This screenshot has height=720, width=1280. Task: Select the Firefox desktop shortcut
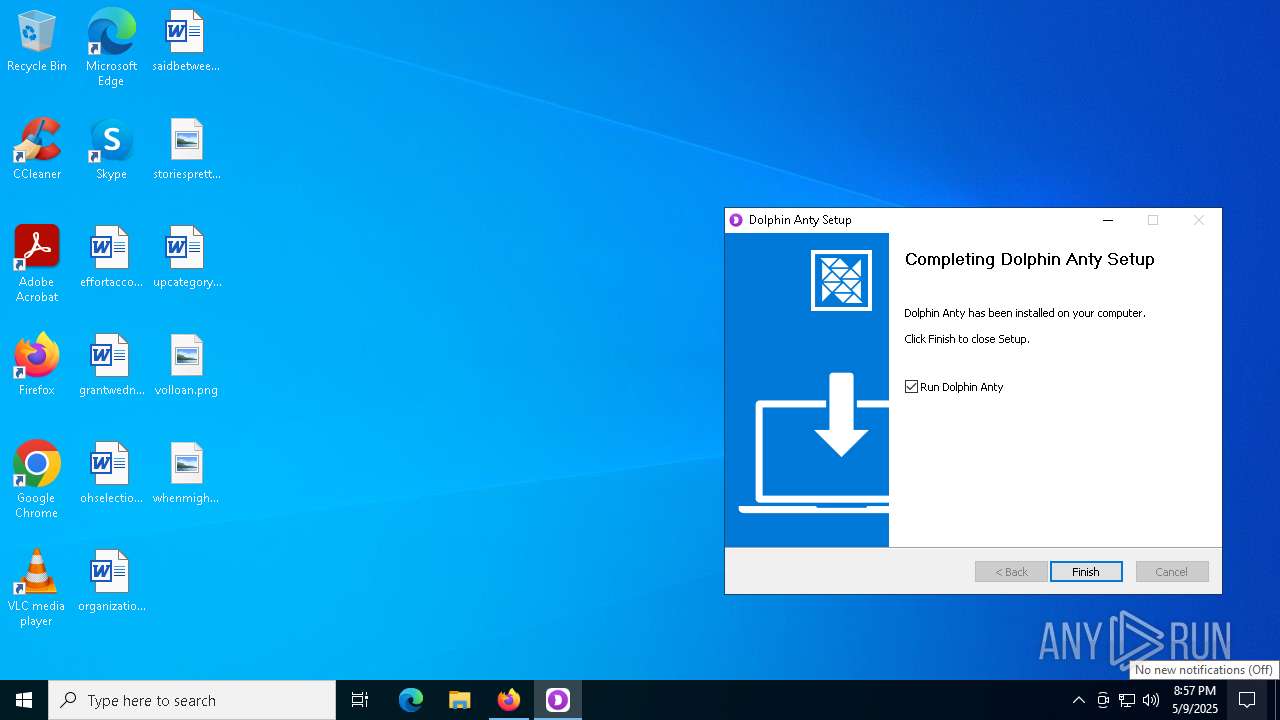click(37, 366)
